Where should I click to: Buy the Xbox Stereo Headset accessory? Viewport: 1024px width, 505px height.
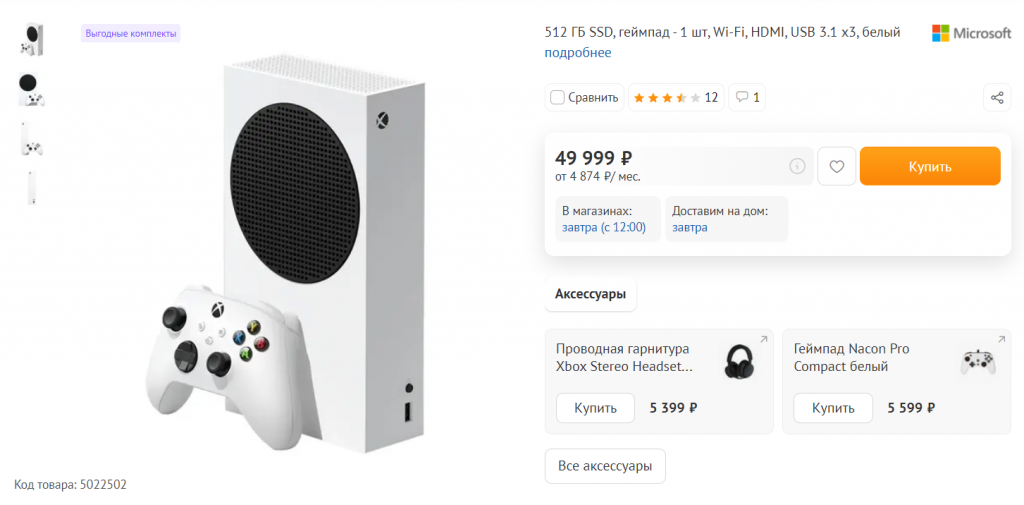[595, 408]
